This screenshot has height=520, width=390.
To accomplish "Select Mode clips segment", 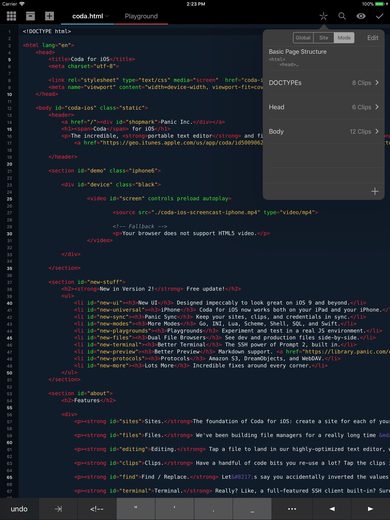I will point(344,38).
